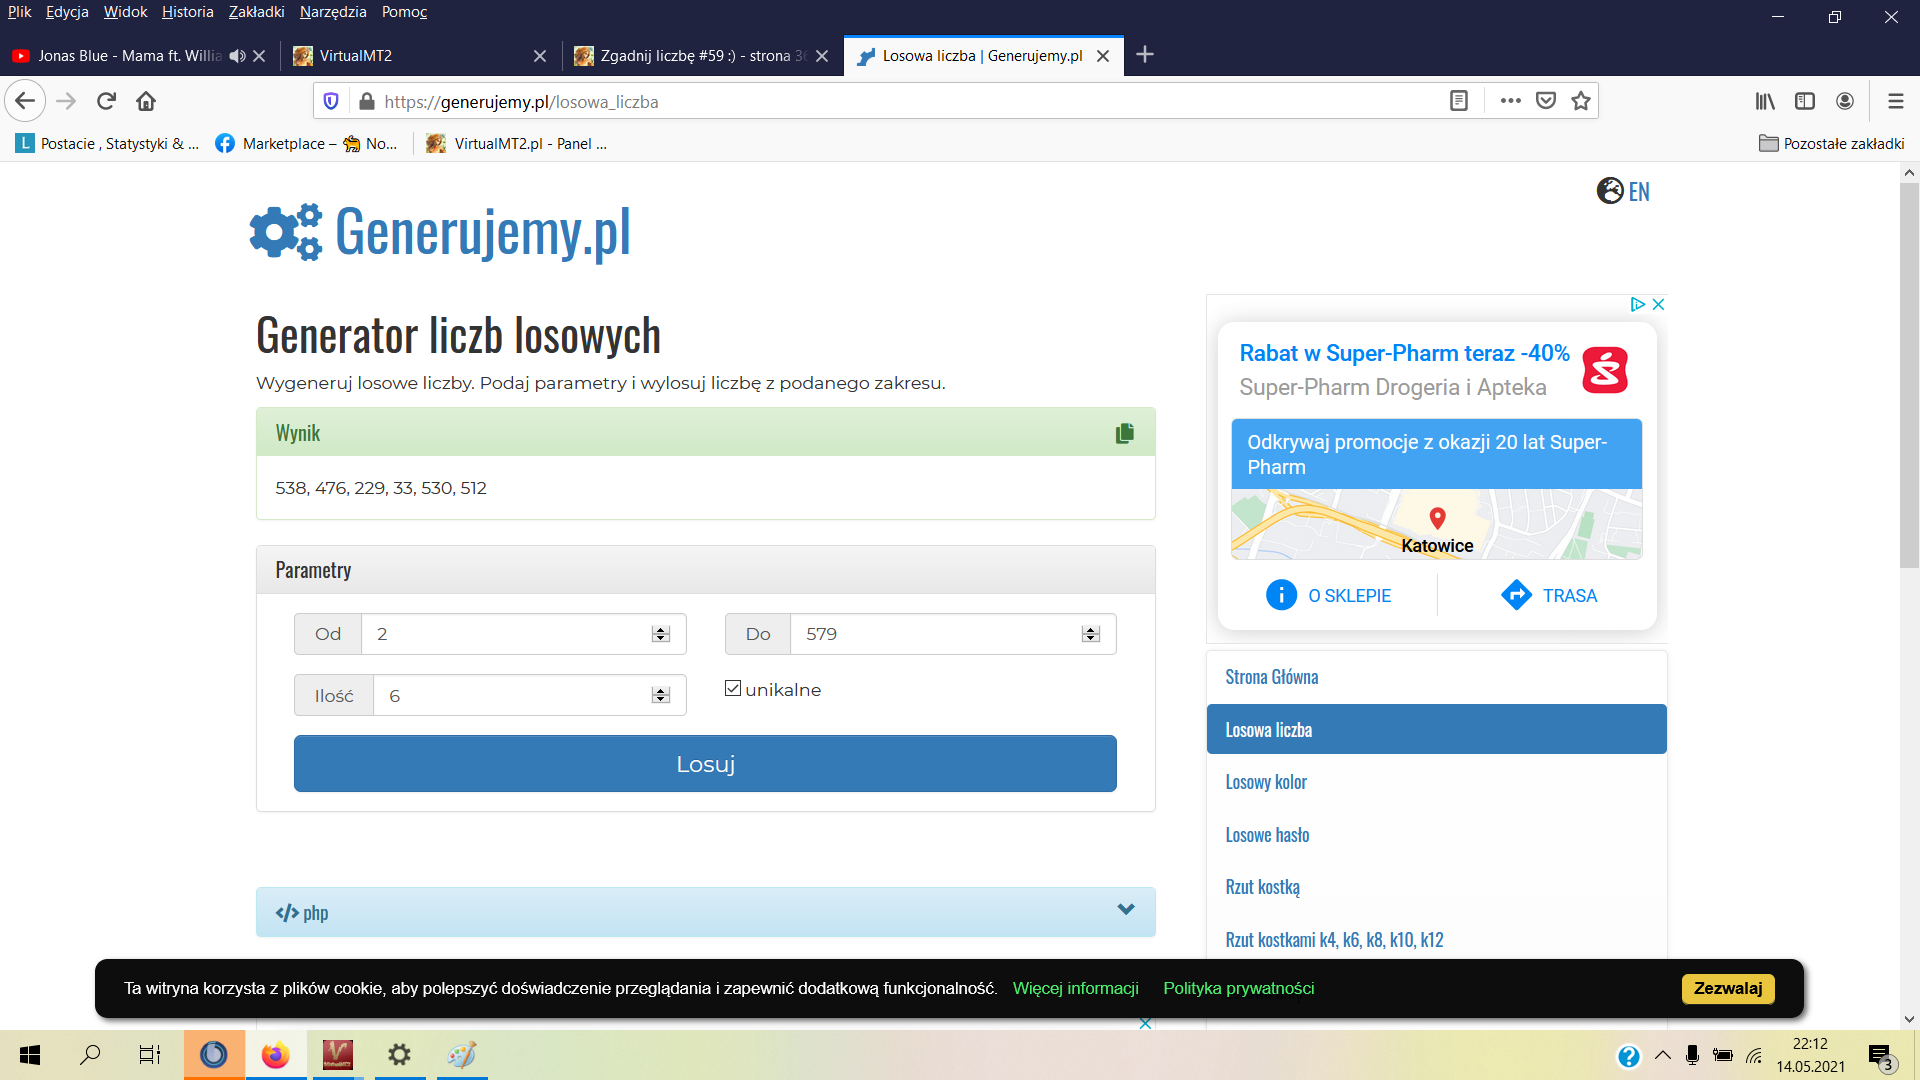Reload the page with refresh icon
1920x1080 pixels.
(106, 101)
